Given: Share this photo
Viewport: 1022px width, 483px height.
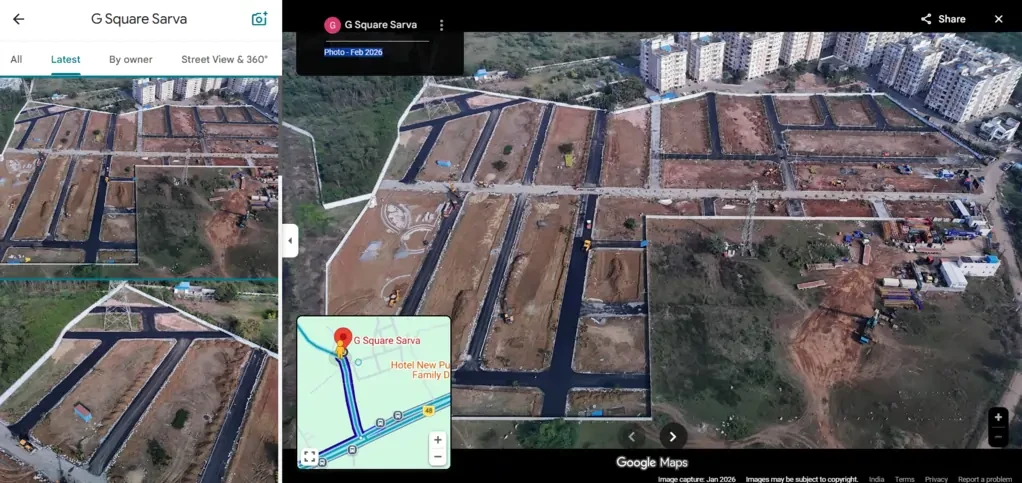Looking at the screenshot, I should [x=943, y=19].
